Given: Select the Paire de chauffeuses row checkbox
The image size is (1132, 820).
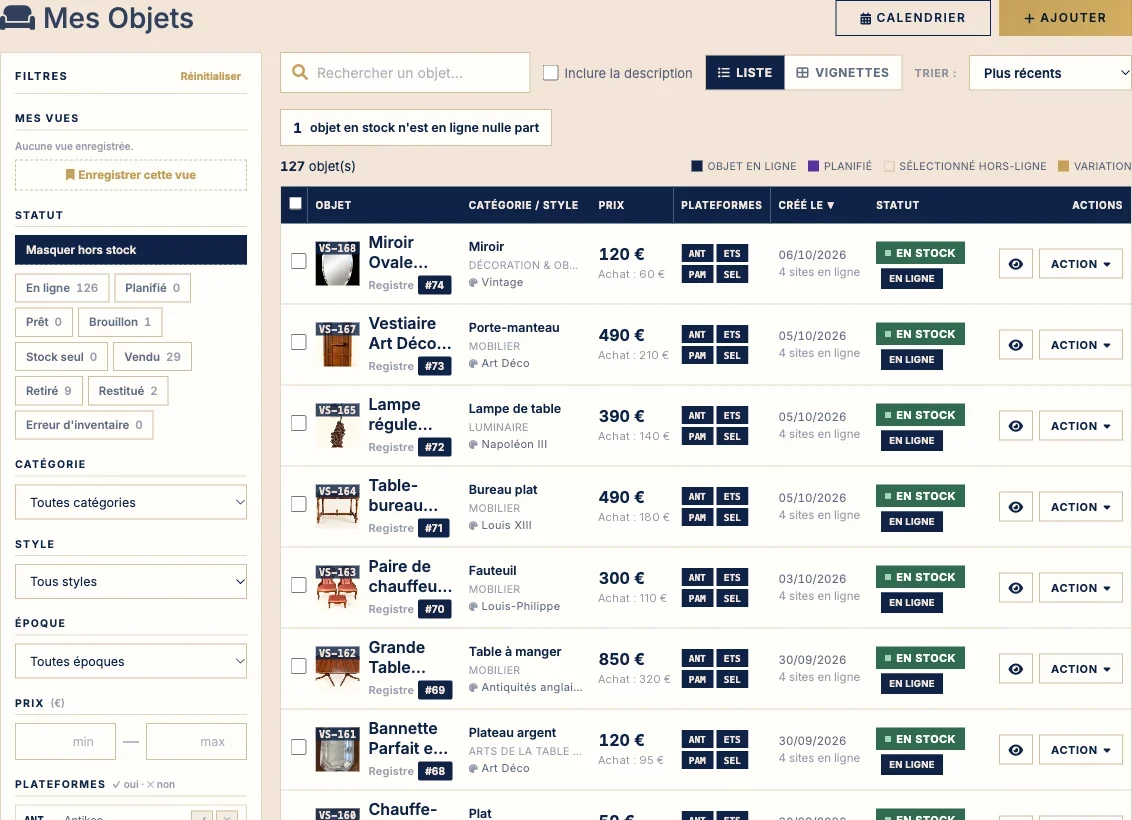Looking at the screenshot, I should (298, 585).
